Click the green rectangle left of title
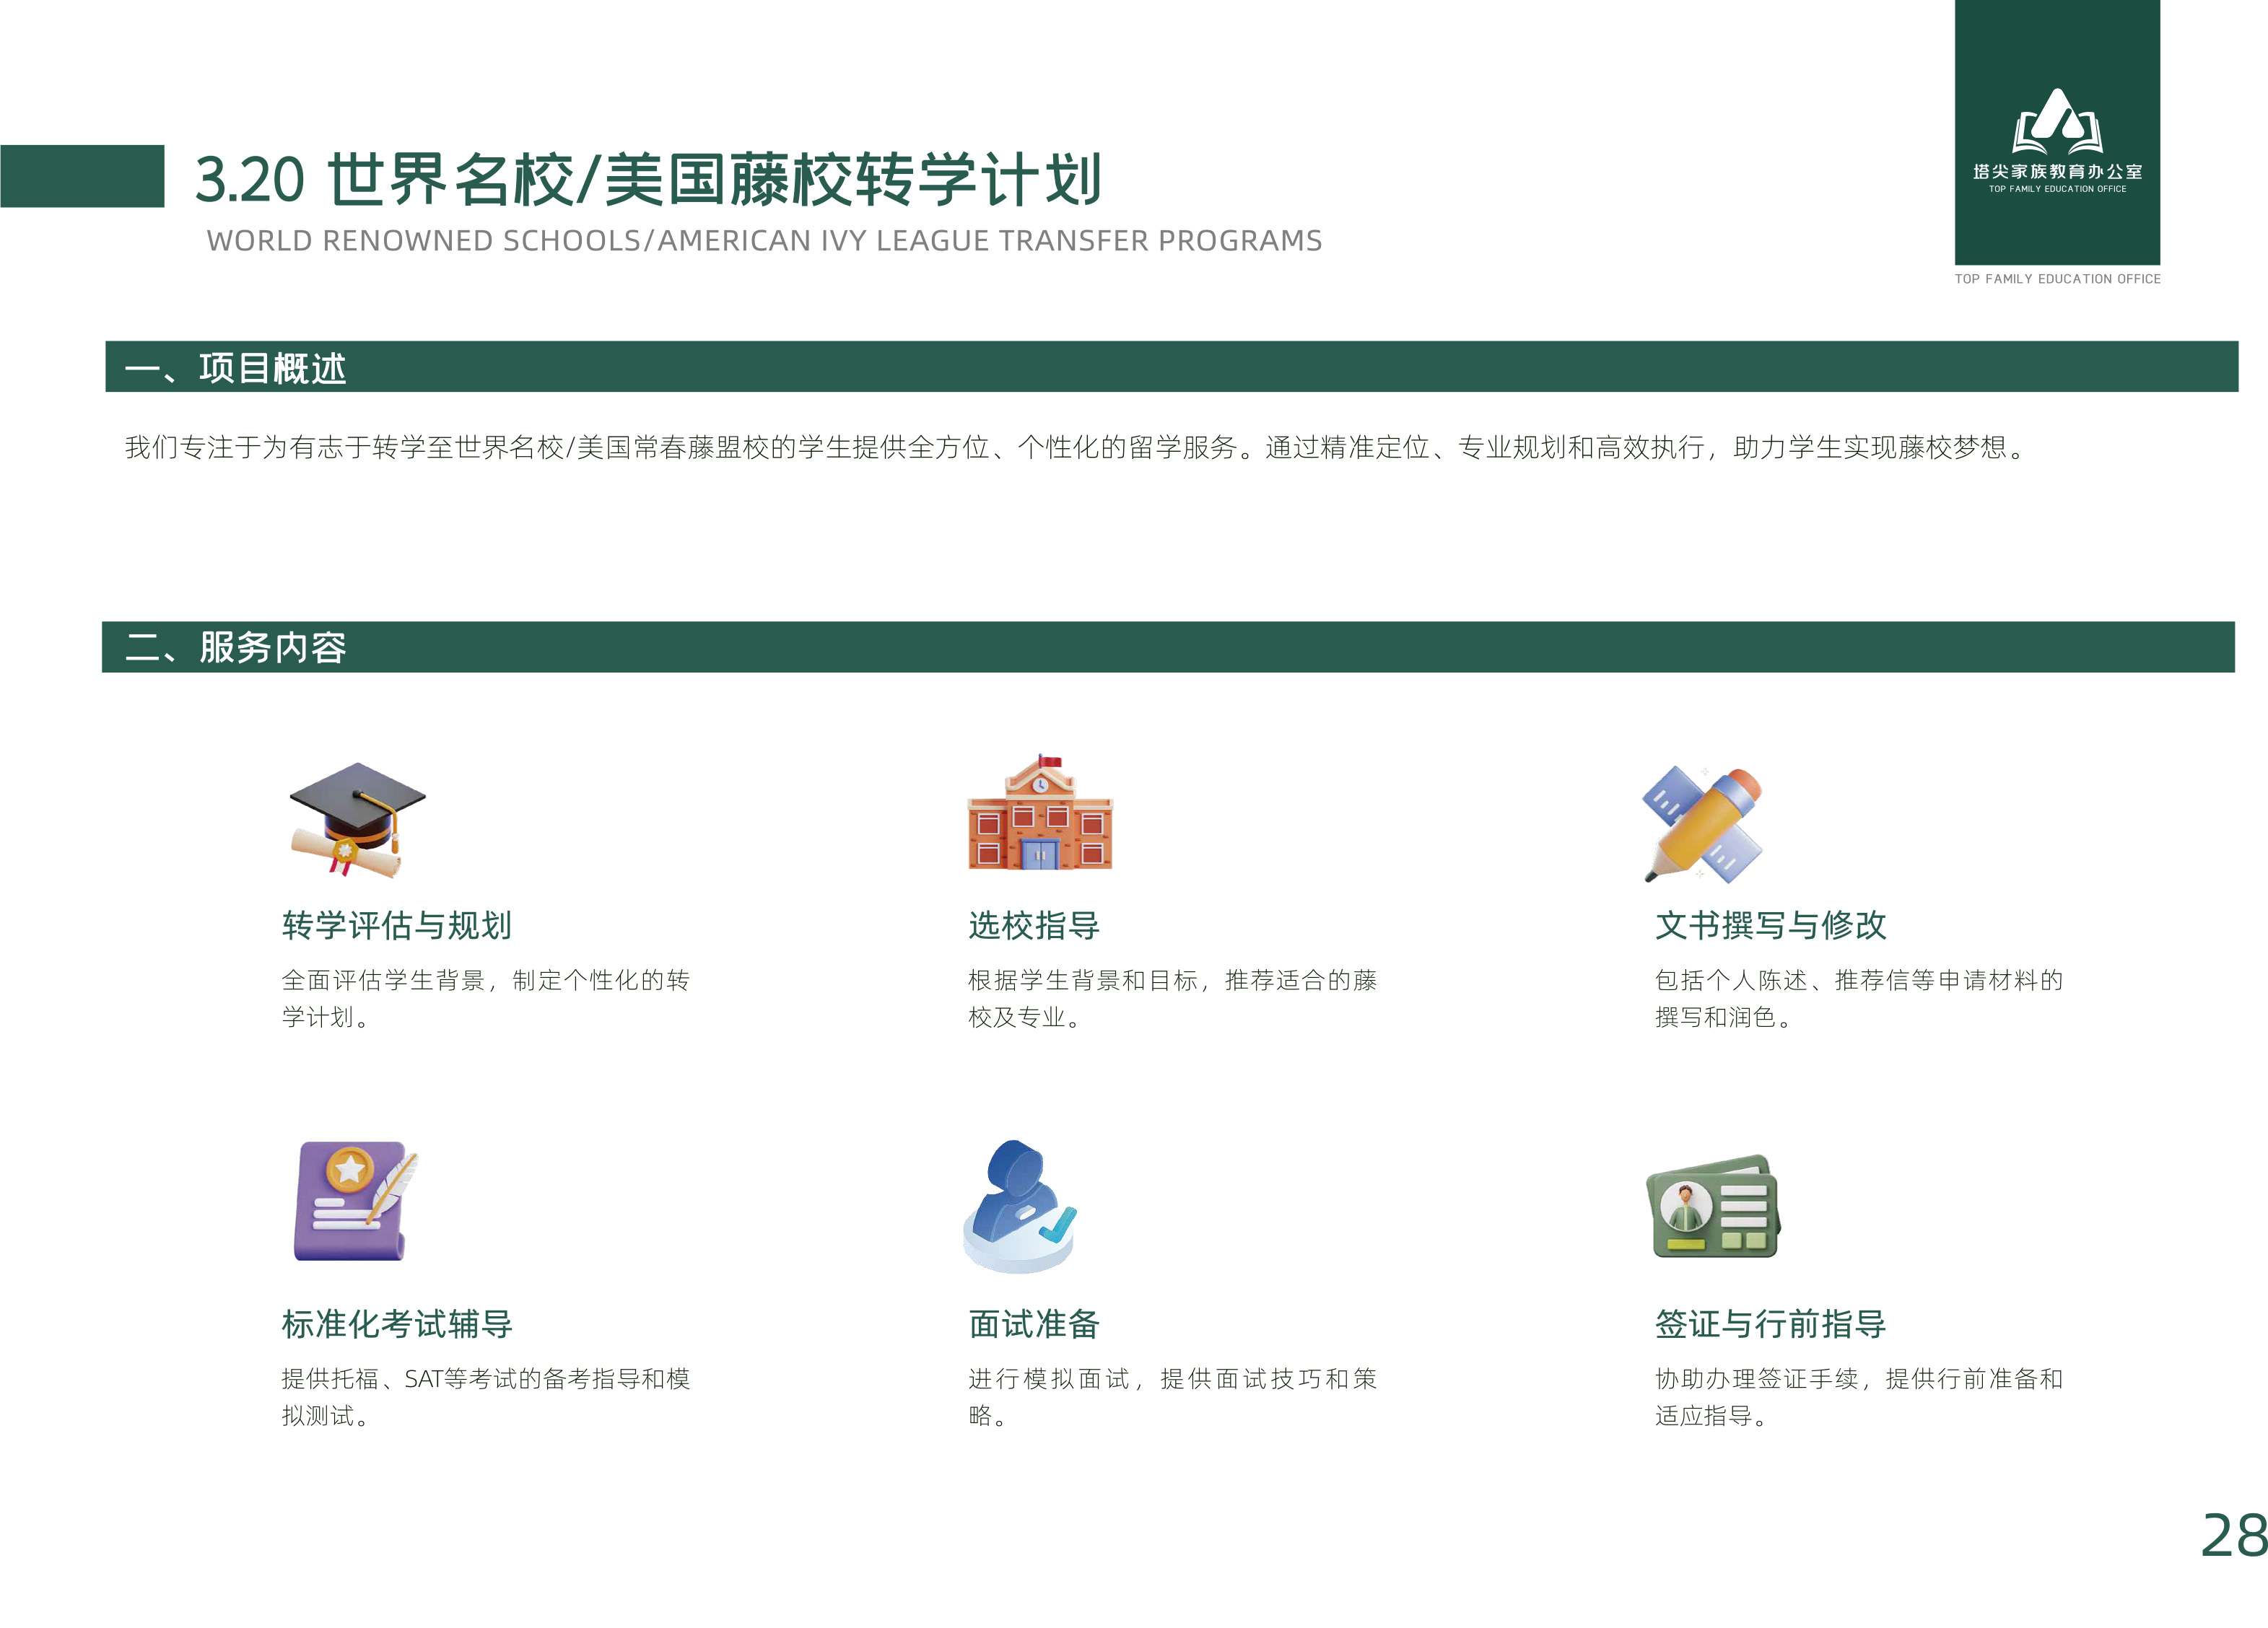2268x1628 pixels. click(x=82, y=176)
